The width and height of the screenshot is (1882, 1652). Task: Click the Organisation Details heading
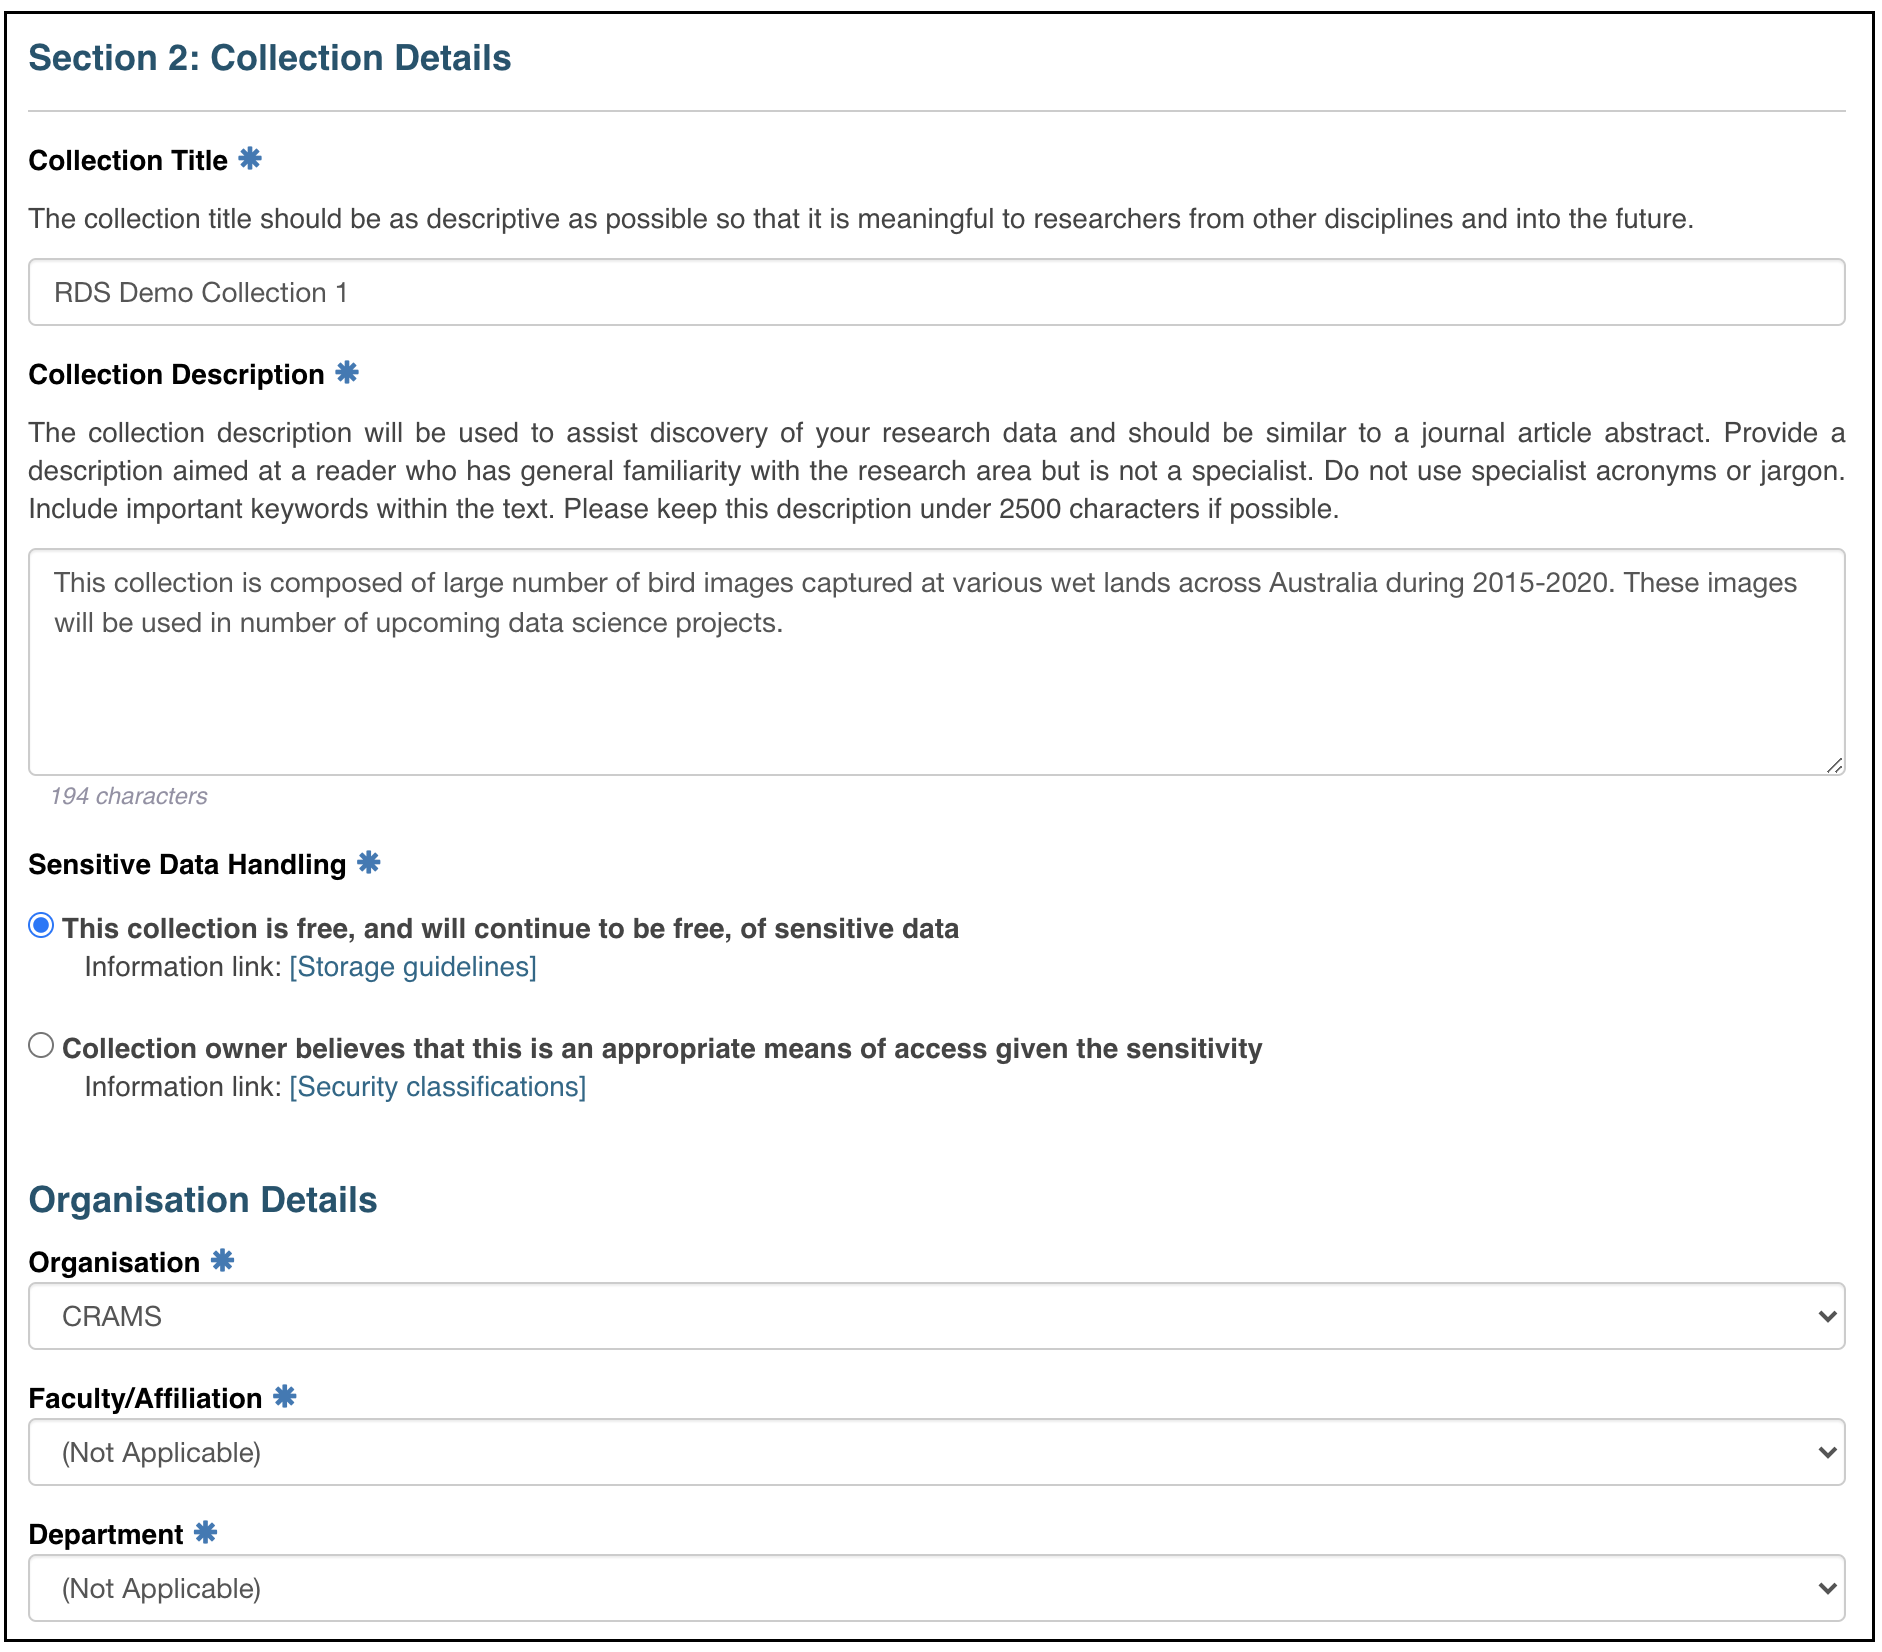click(x=203, y=1200)
